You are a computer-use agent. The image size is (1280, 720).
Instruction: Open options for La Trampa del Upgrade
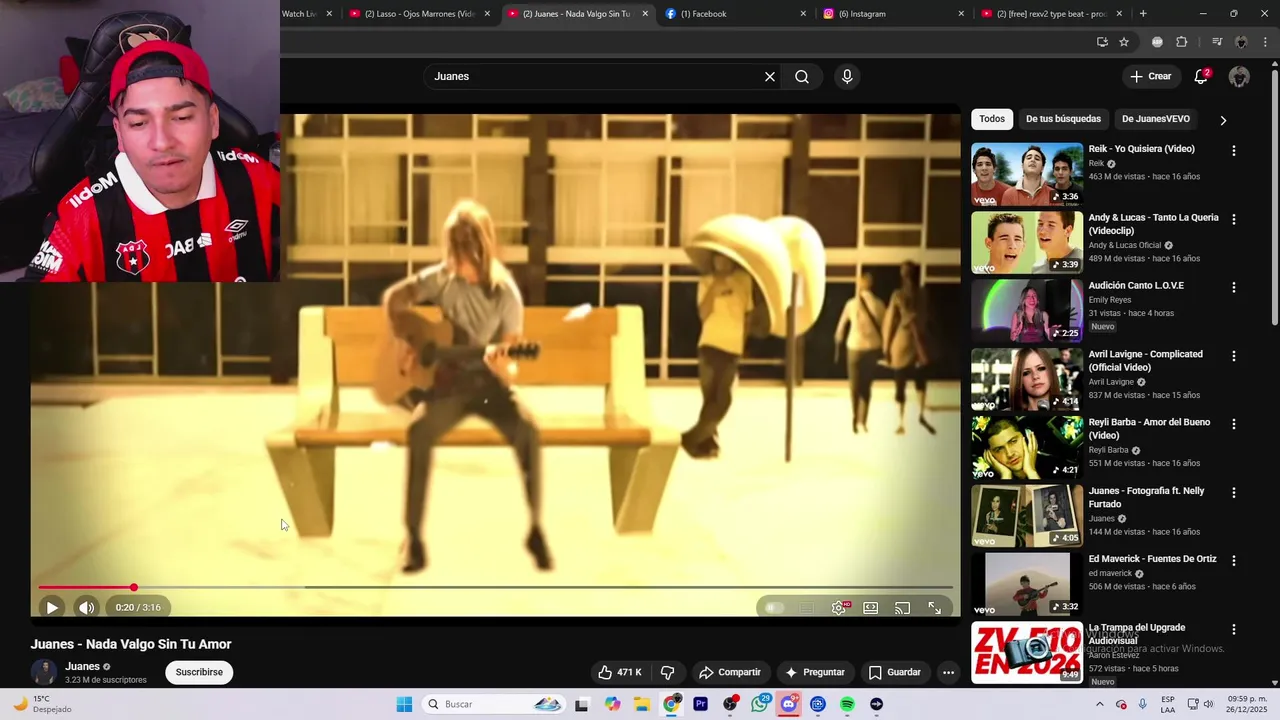(x=1233, y=630)
